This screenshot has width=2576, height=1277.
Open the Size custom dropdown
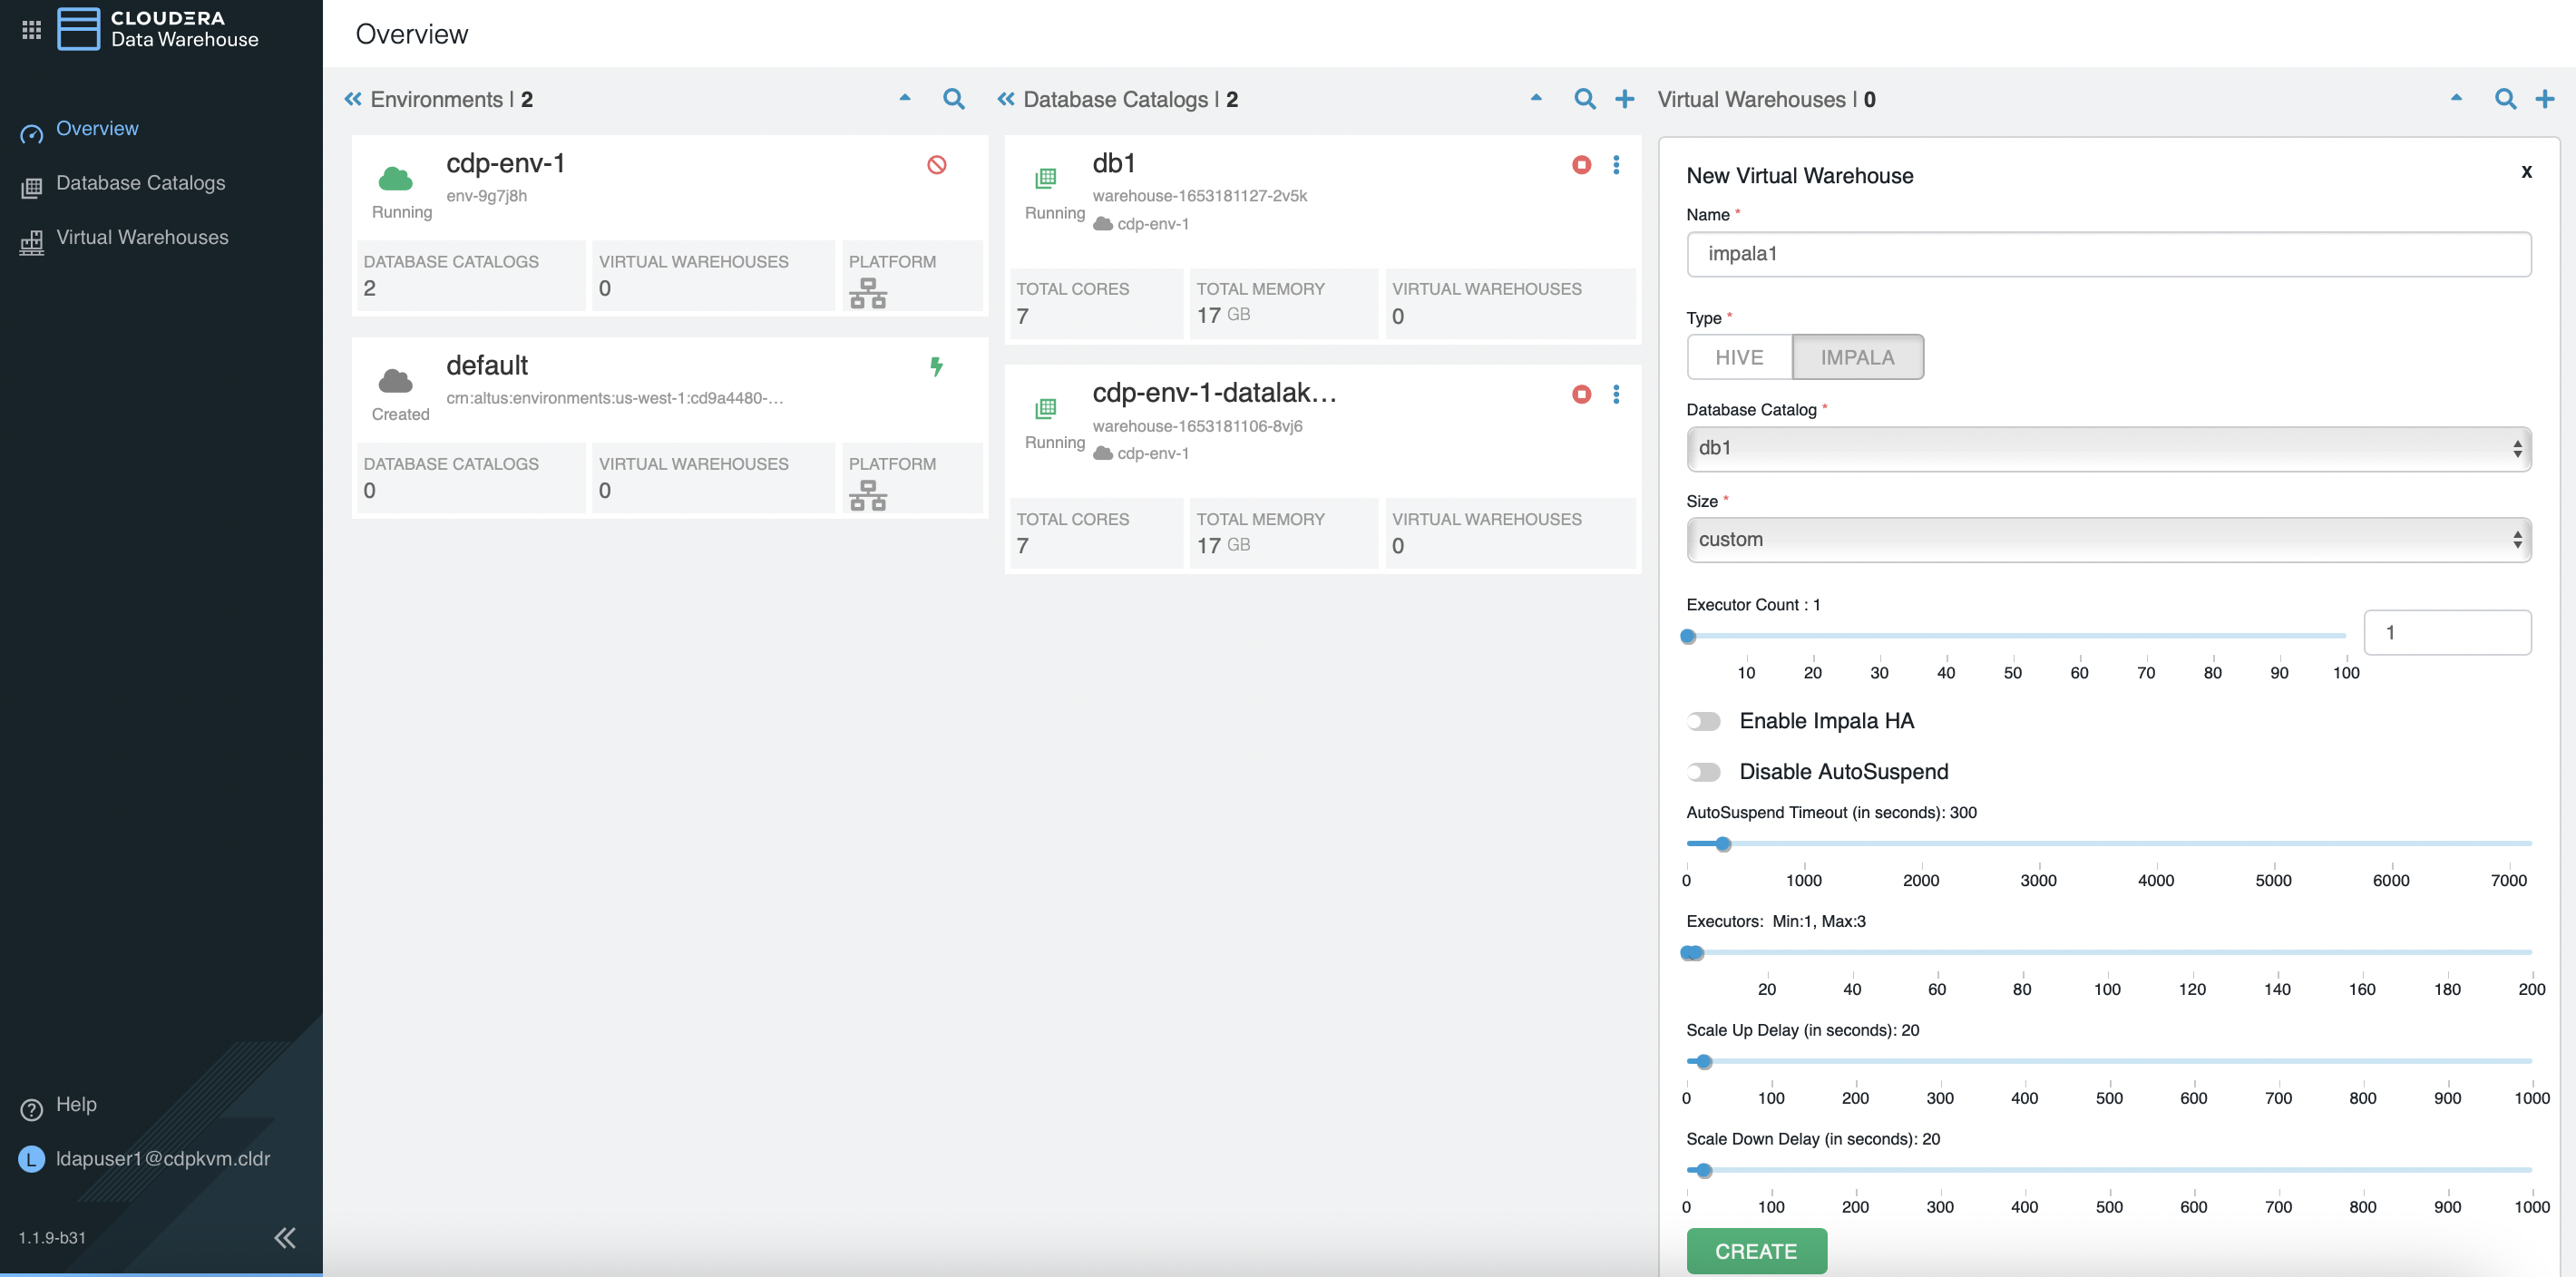2108,540
